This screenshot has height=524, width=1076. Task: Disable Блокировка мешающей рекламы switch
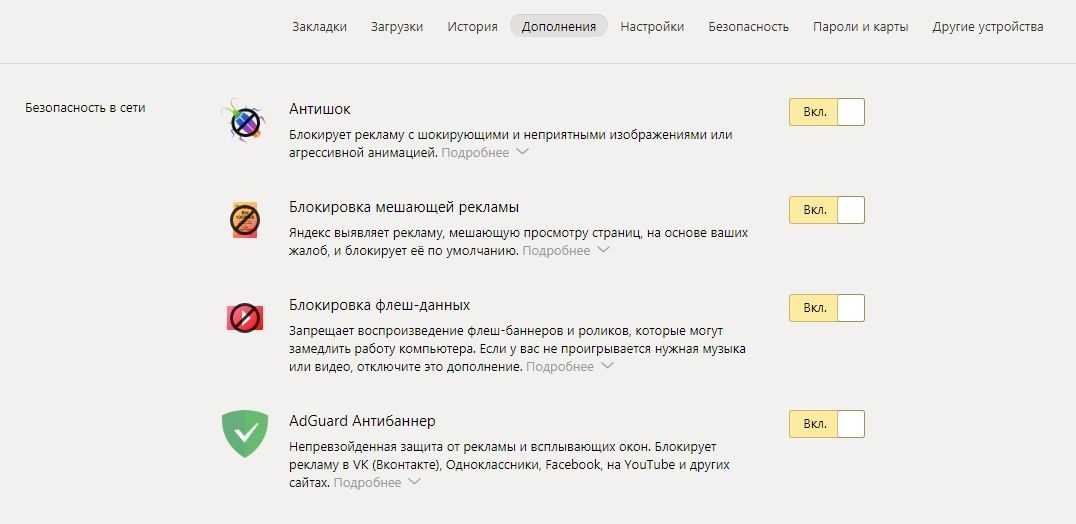point(826,210)
